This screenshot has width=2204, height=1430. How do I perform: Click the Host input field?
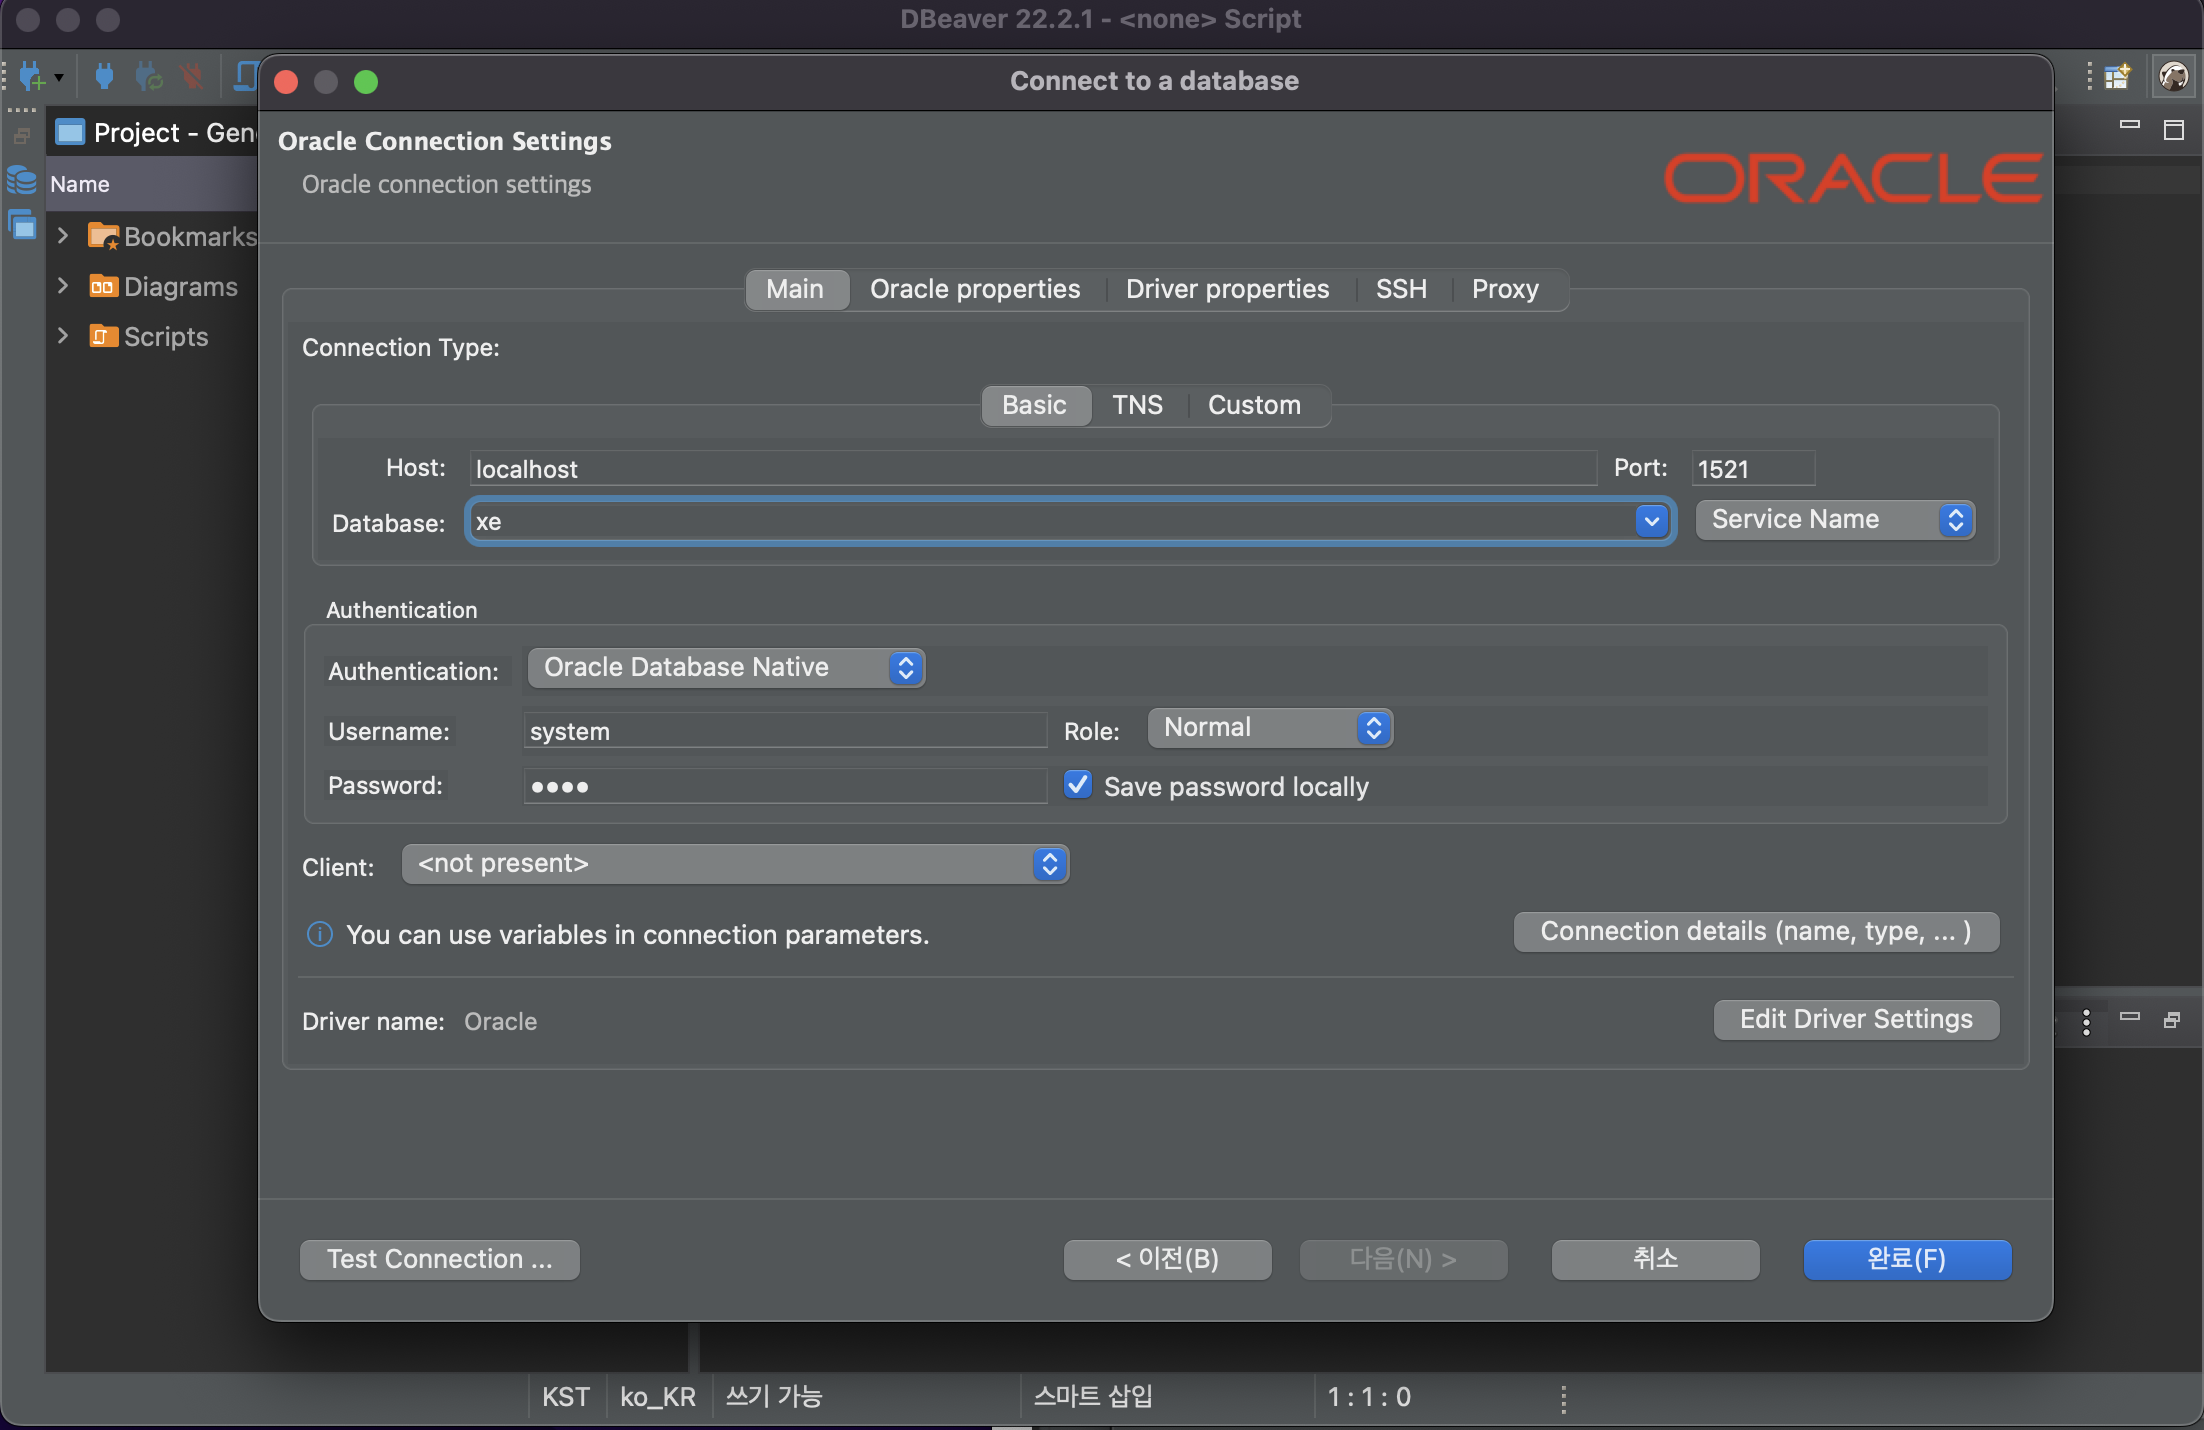[1033, 468]
